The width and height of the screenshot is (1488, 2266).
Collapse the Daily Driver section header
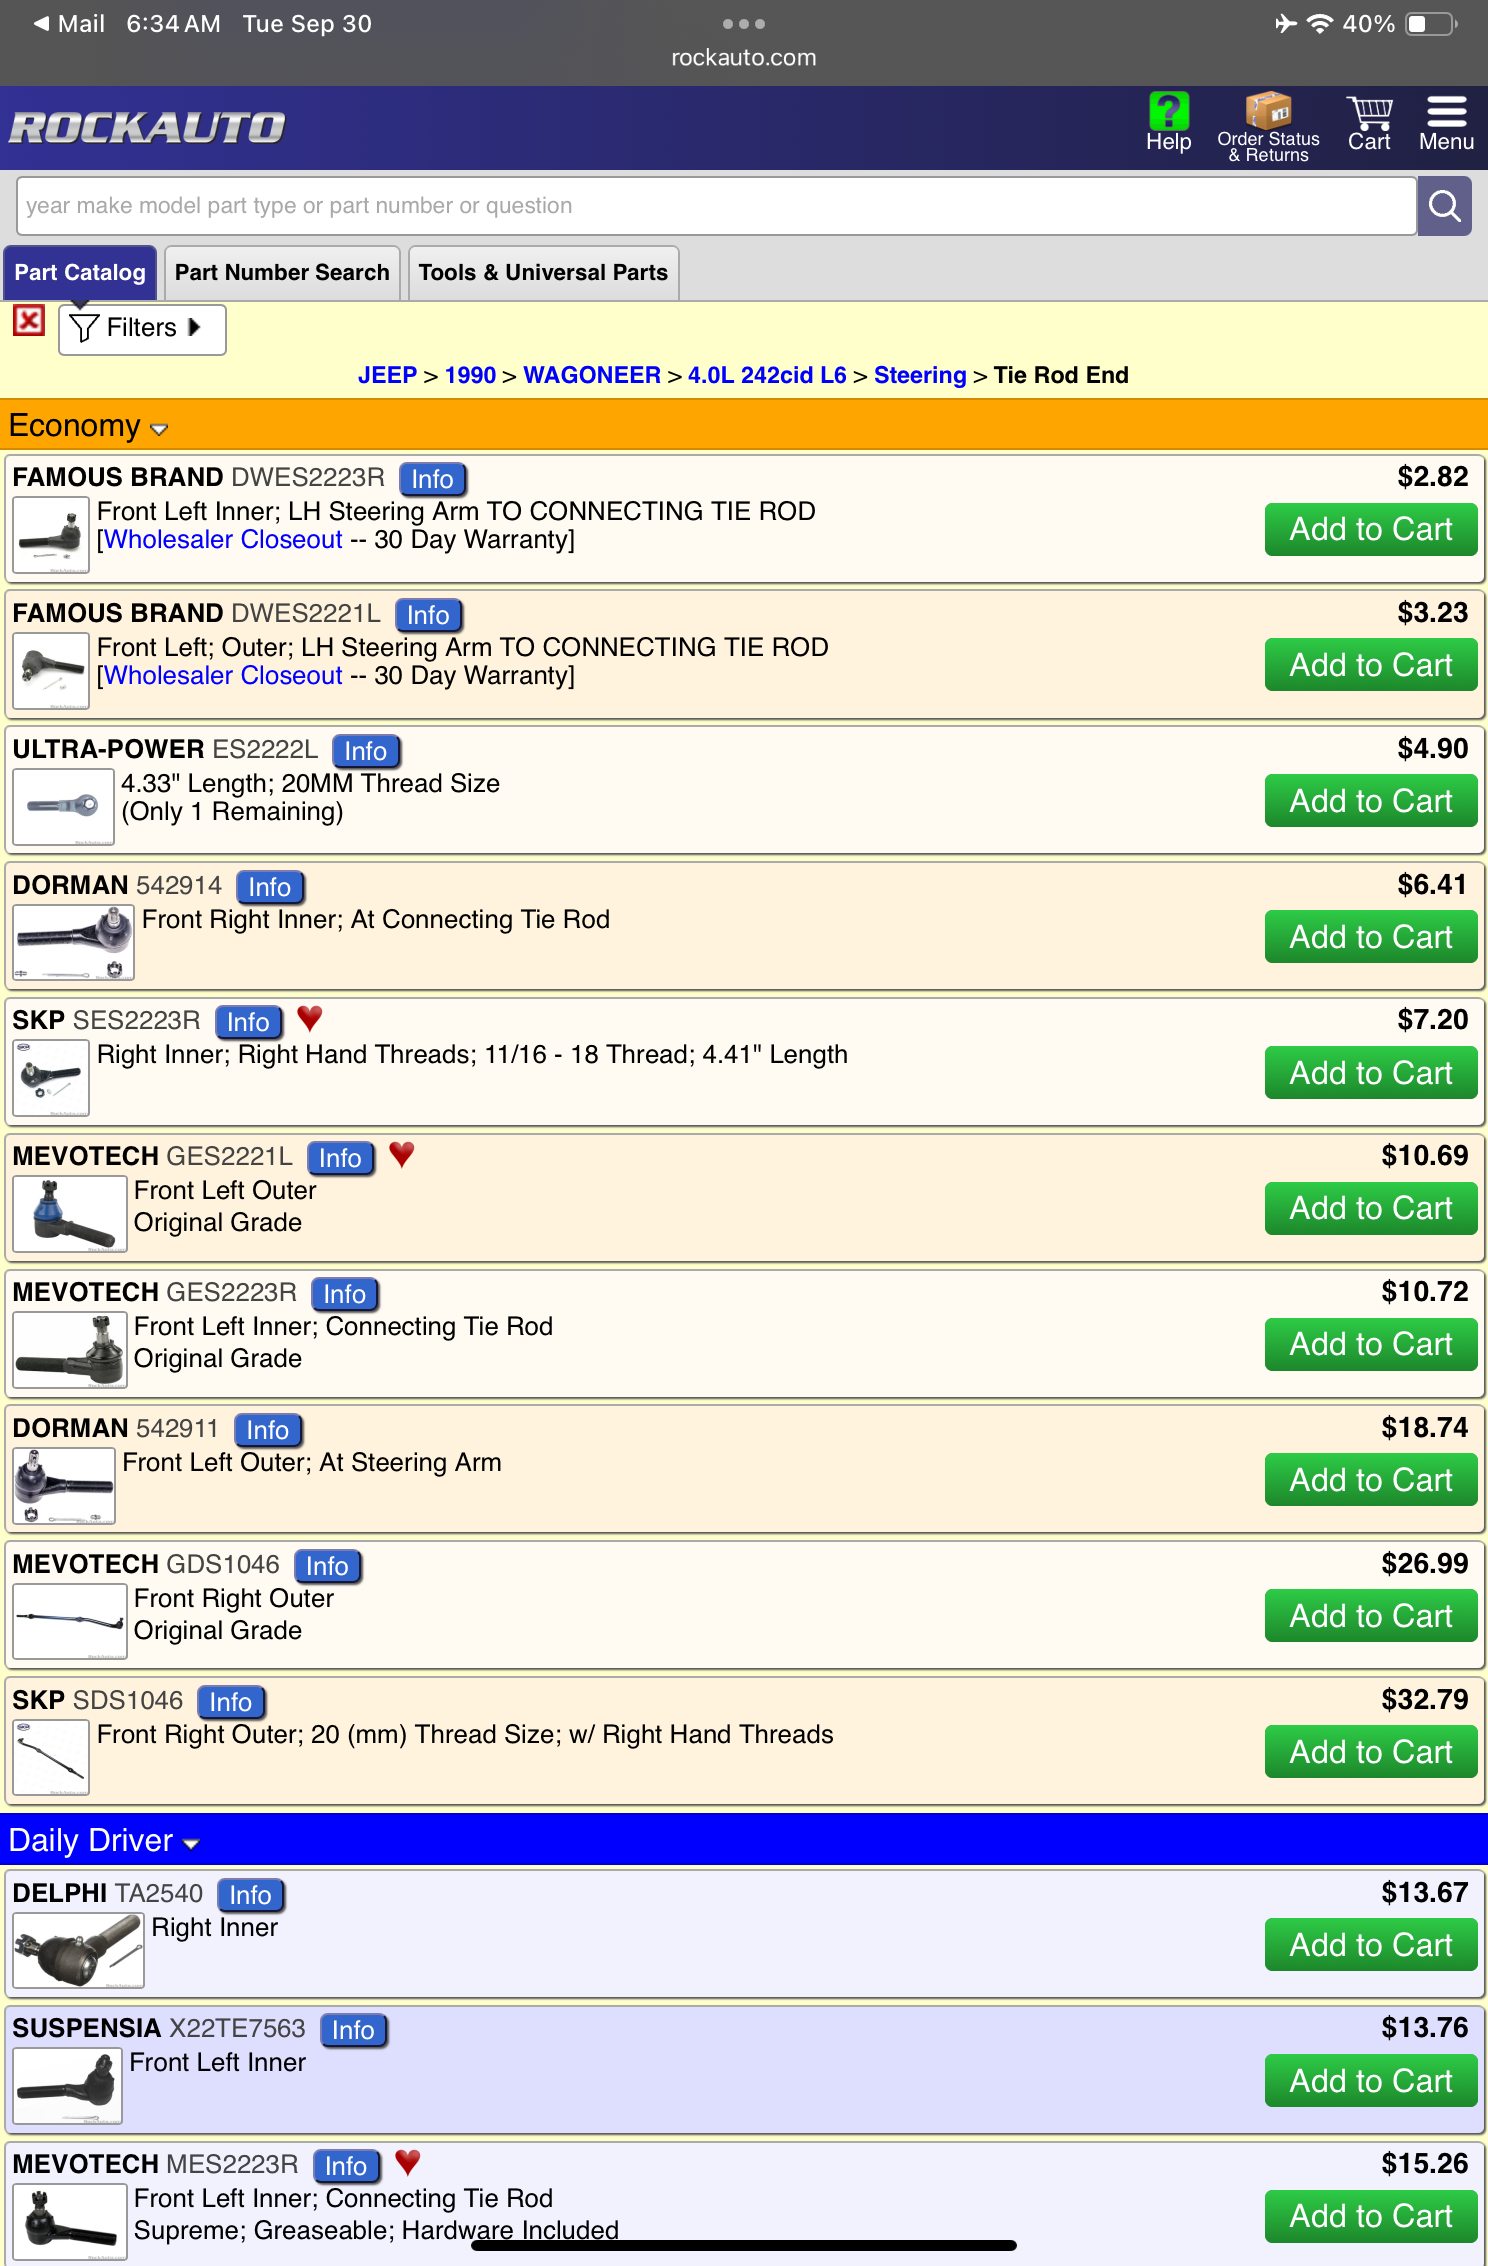click(x=104, y=1841)
